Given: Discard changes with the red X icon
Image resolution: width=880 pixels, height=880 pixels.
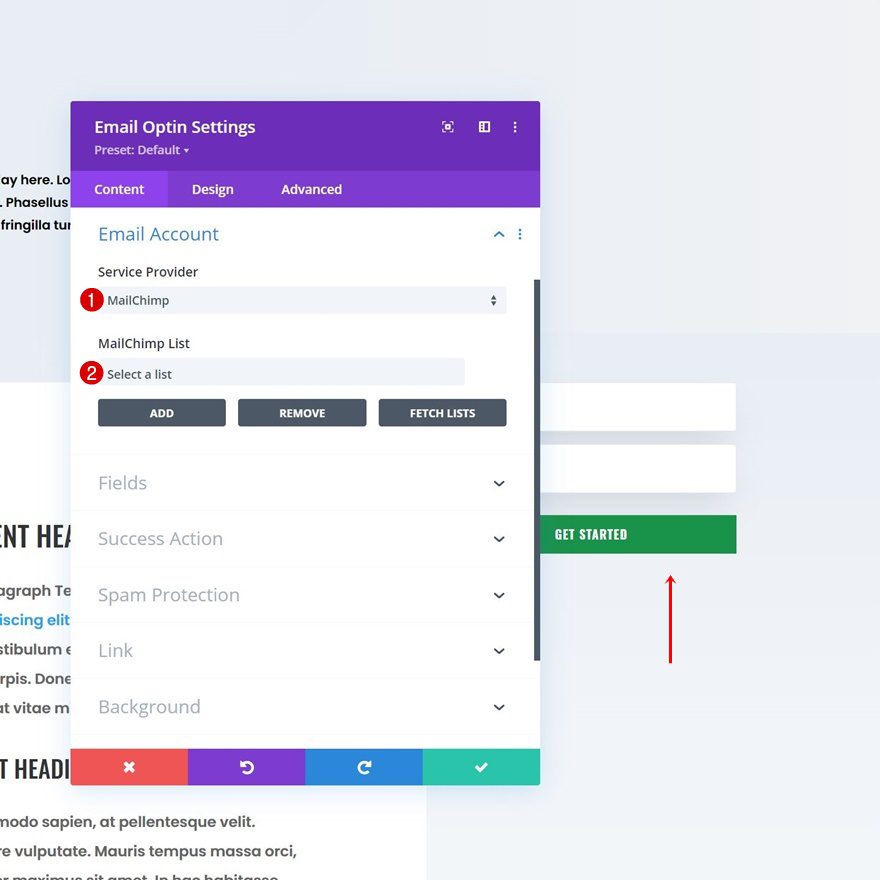Looking at the screenshot, I should (x=128, y=767).
